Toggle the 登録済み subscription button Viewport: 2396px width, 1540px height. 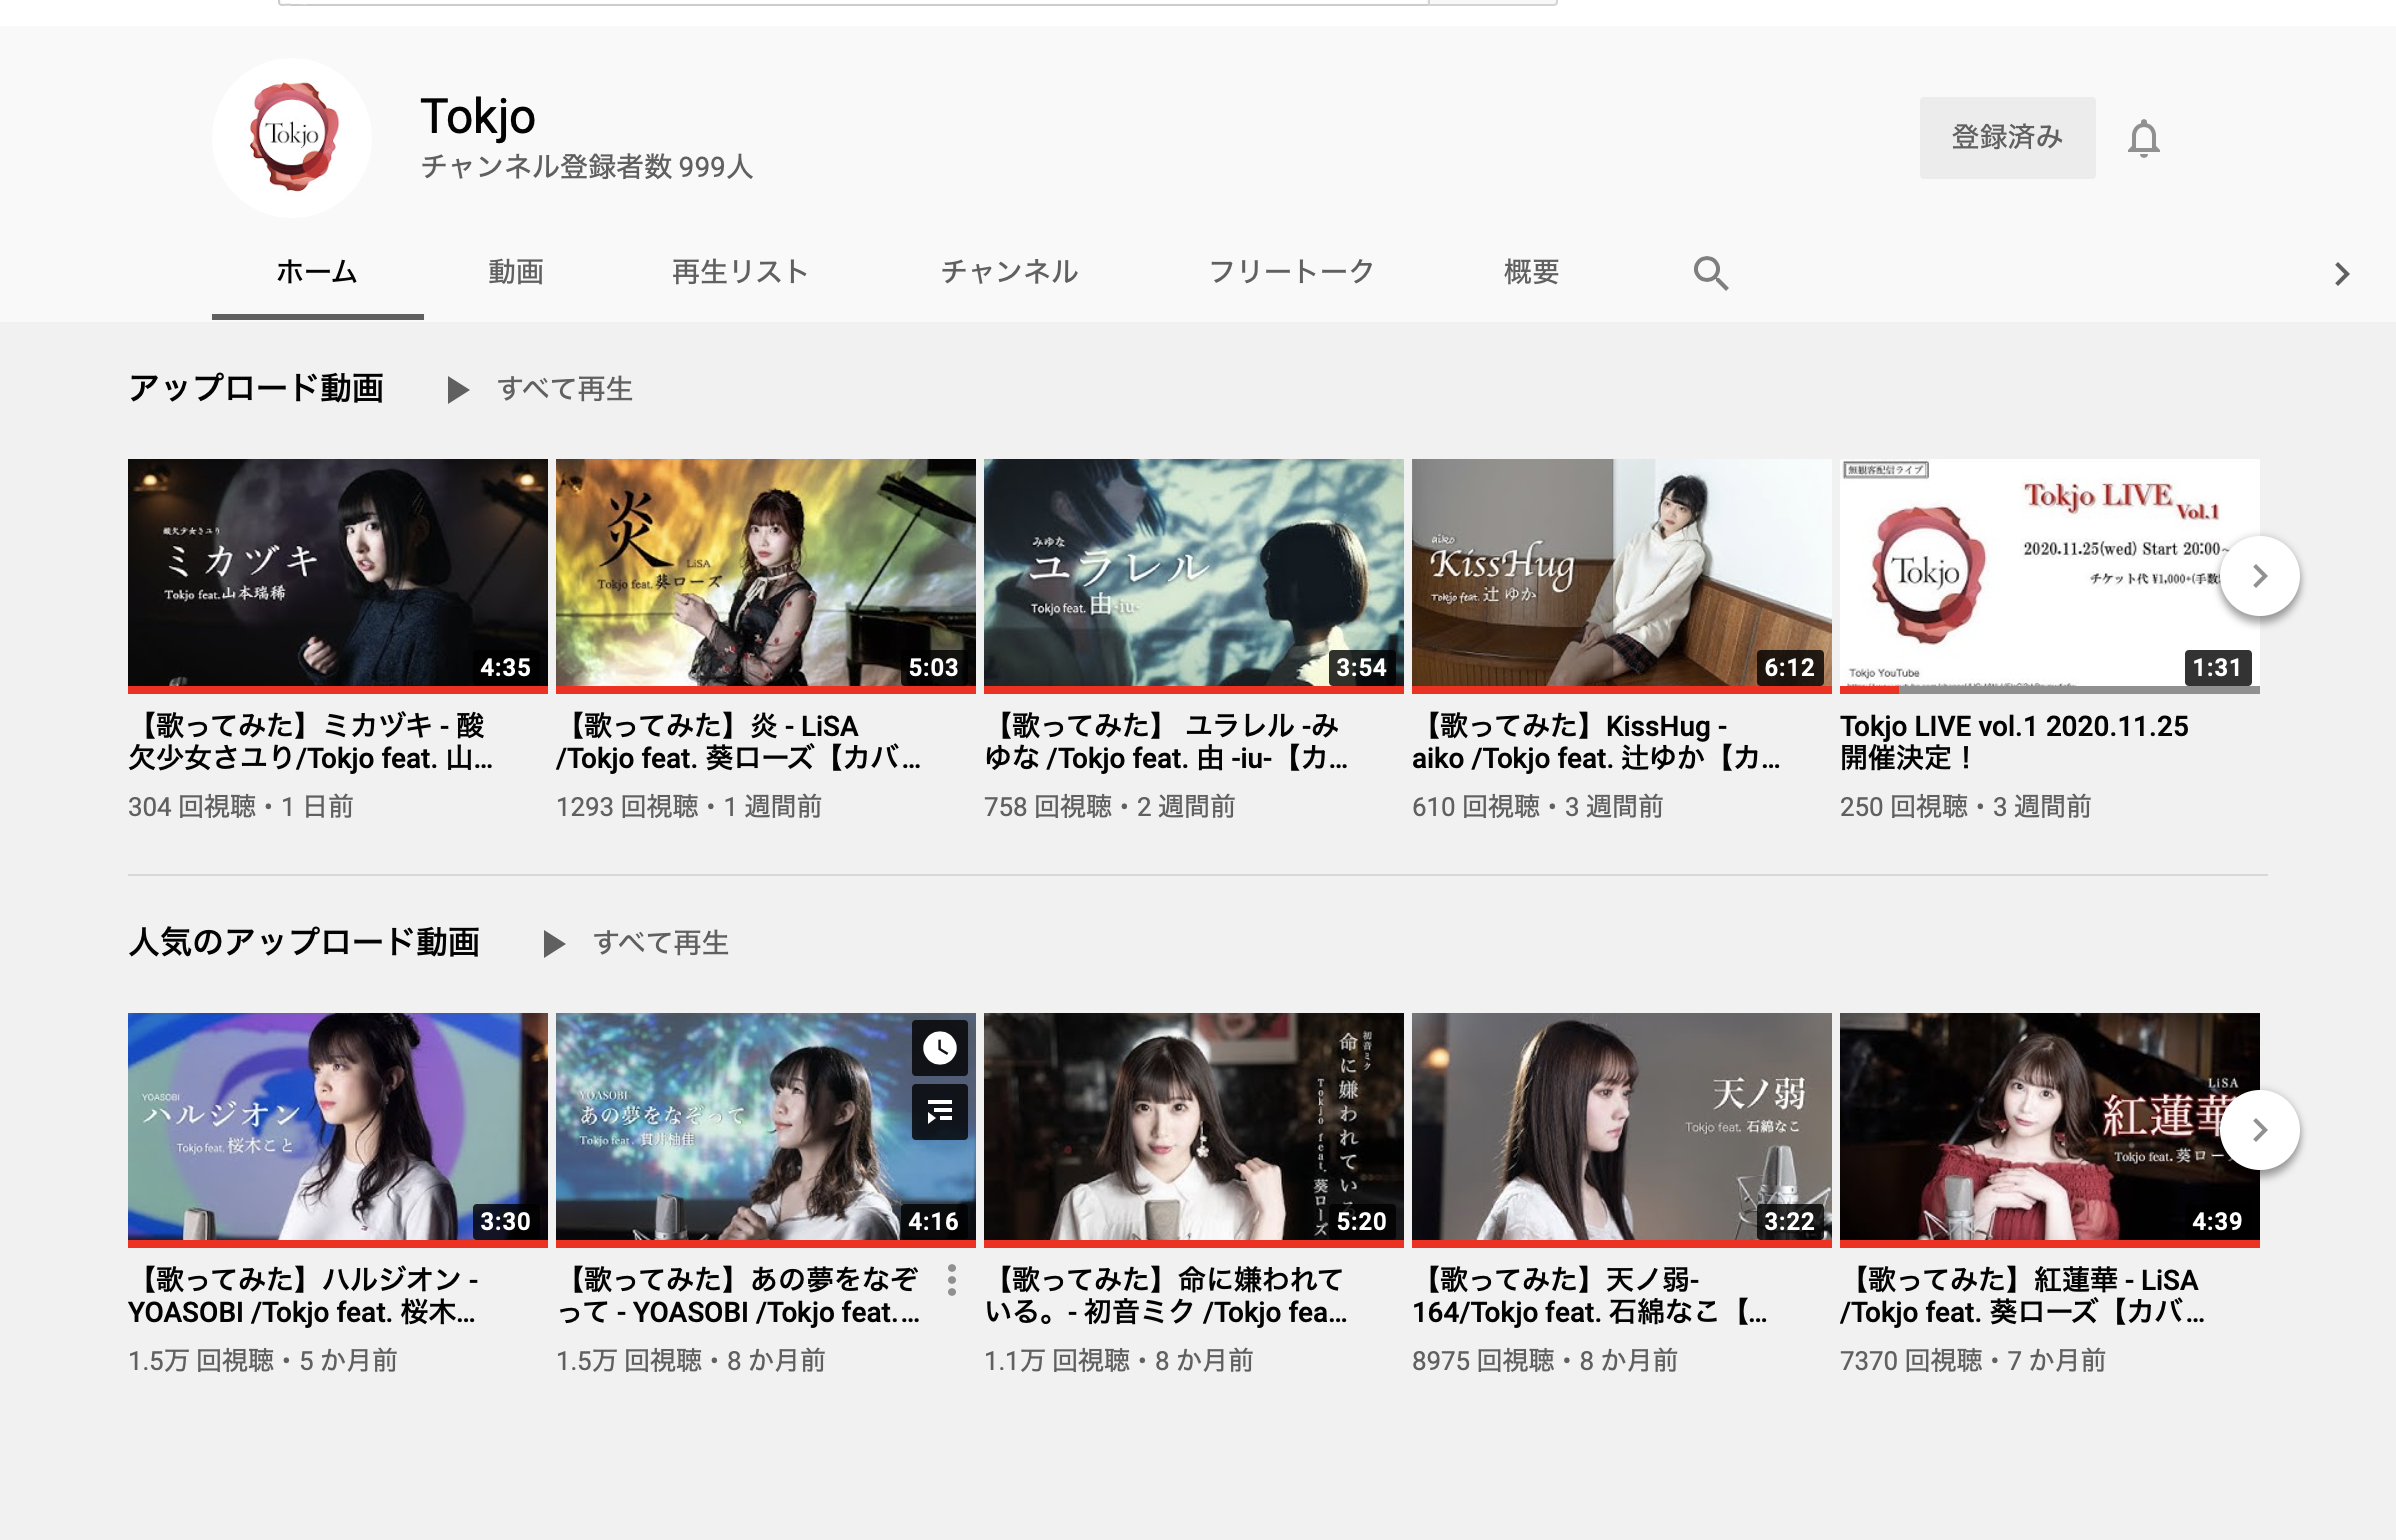tap(2006, 138)
